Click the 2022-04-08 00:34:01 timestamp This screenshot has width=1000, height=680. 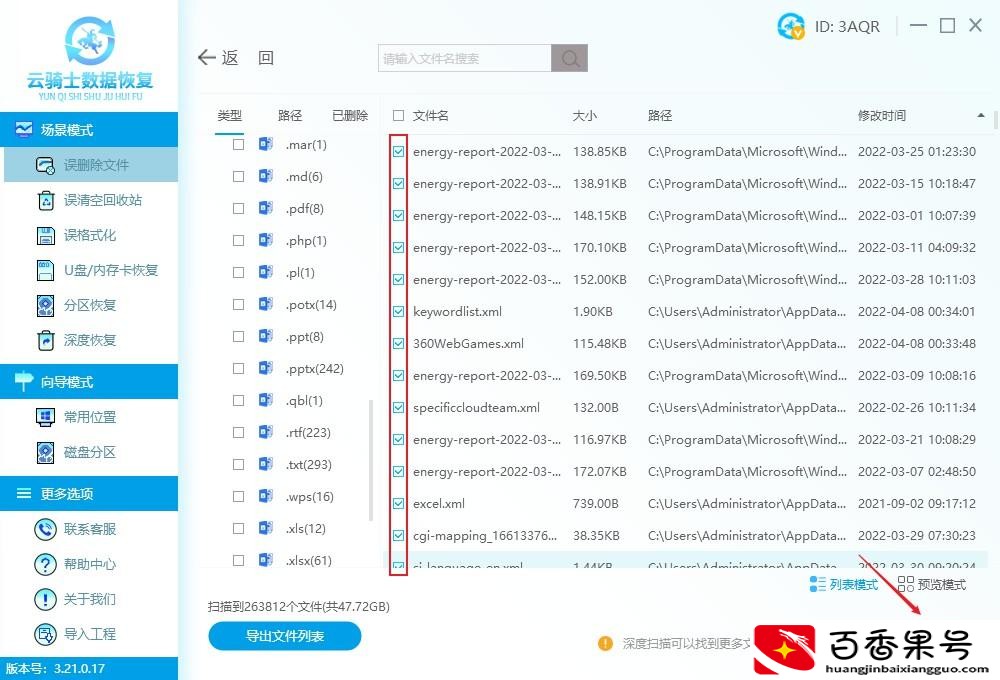click(x=916, y=311)
